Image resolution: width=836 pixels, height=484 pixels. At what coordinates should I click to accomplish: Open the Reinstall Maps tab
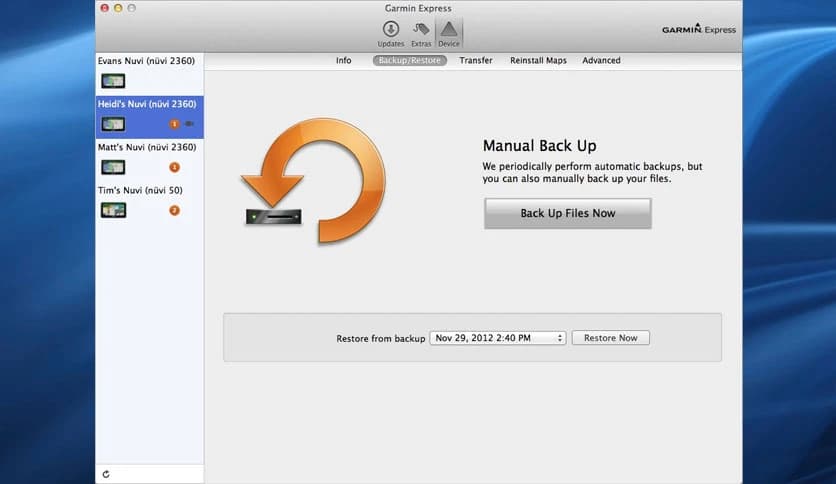[538, 60]
